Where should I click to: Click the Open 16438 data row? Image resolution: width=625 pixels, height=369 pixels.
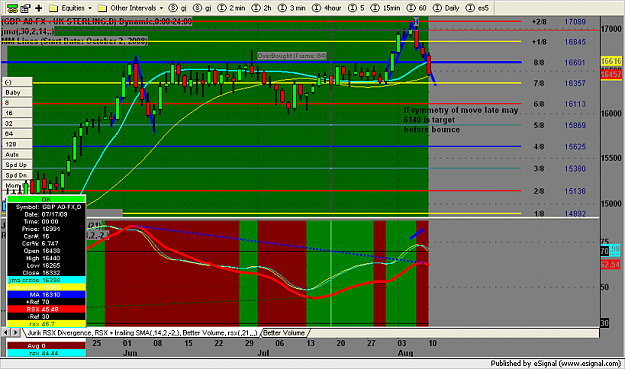point(46,251)
